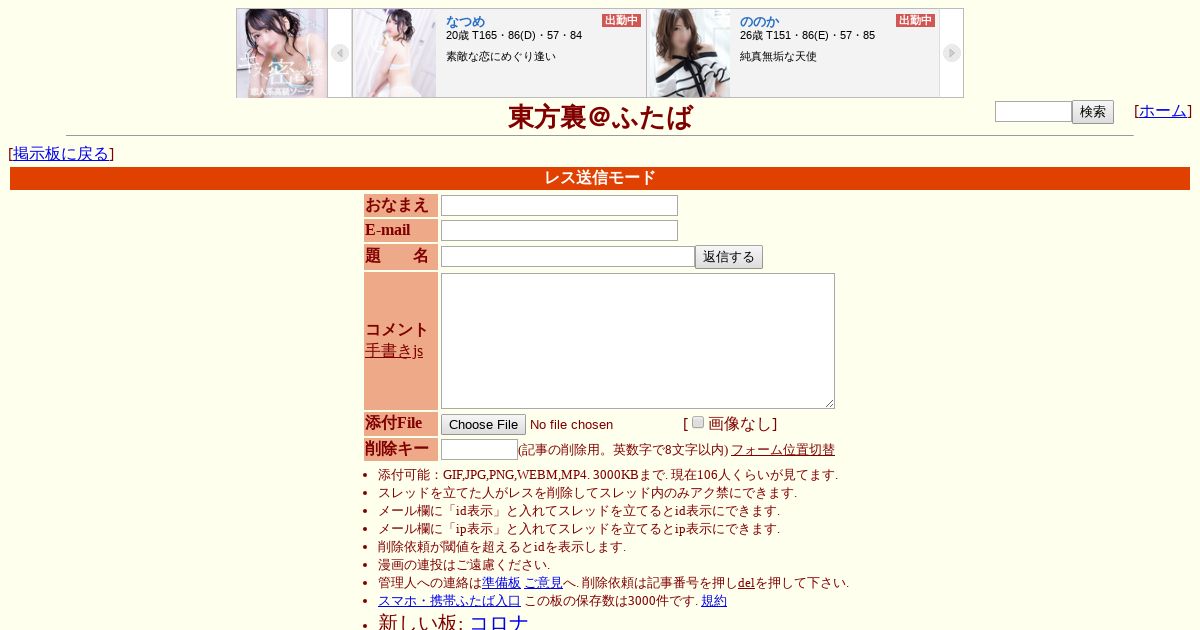Focus the コメント textarea
The height and width of the screenshot is (630, 1200).
coord(638,341)
